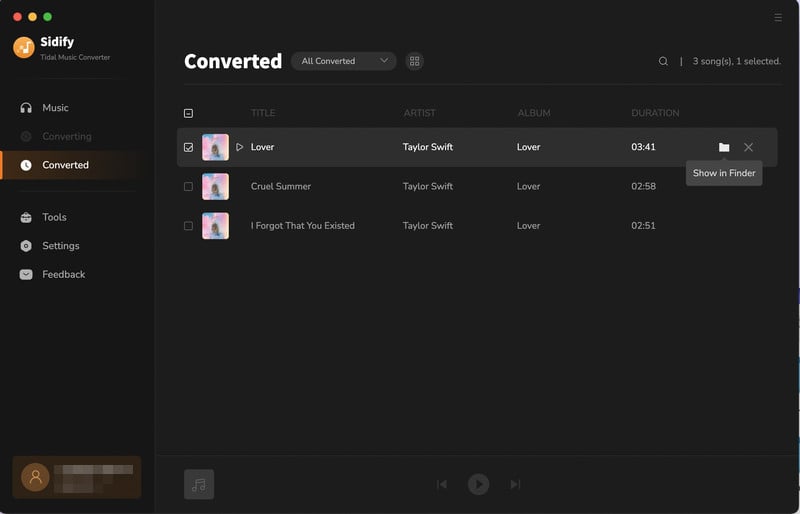Click the main play button in player bar

click(x=479, y=484)
